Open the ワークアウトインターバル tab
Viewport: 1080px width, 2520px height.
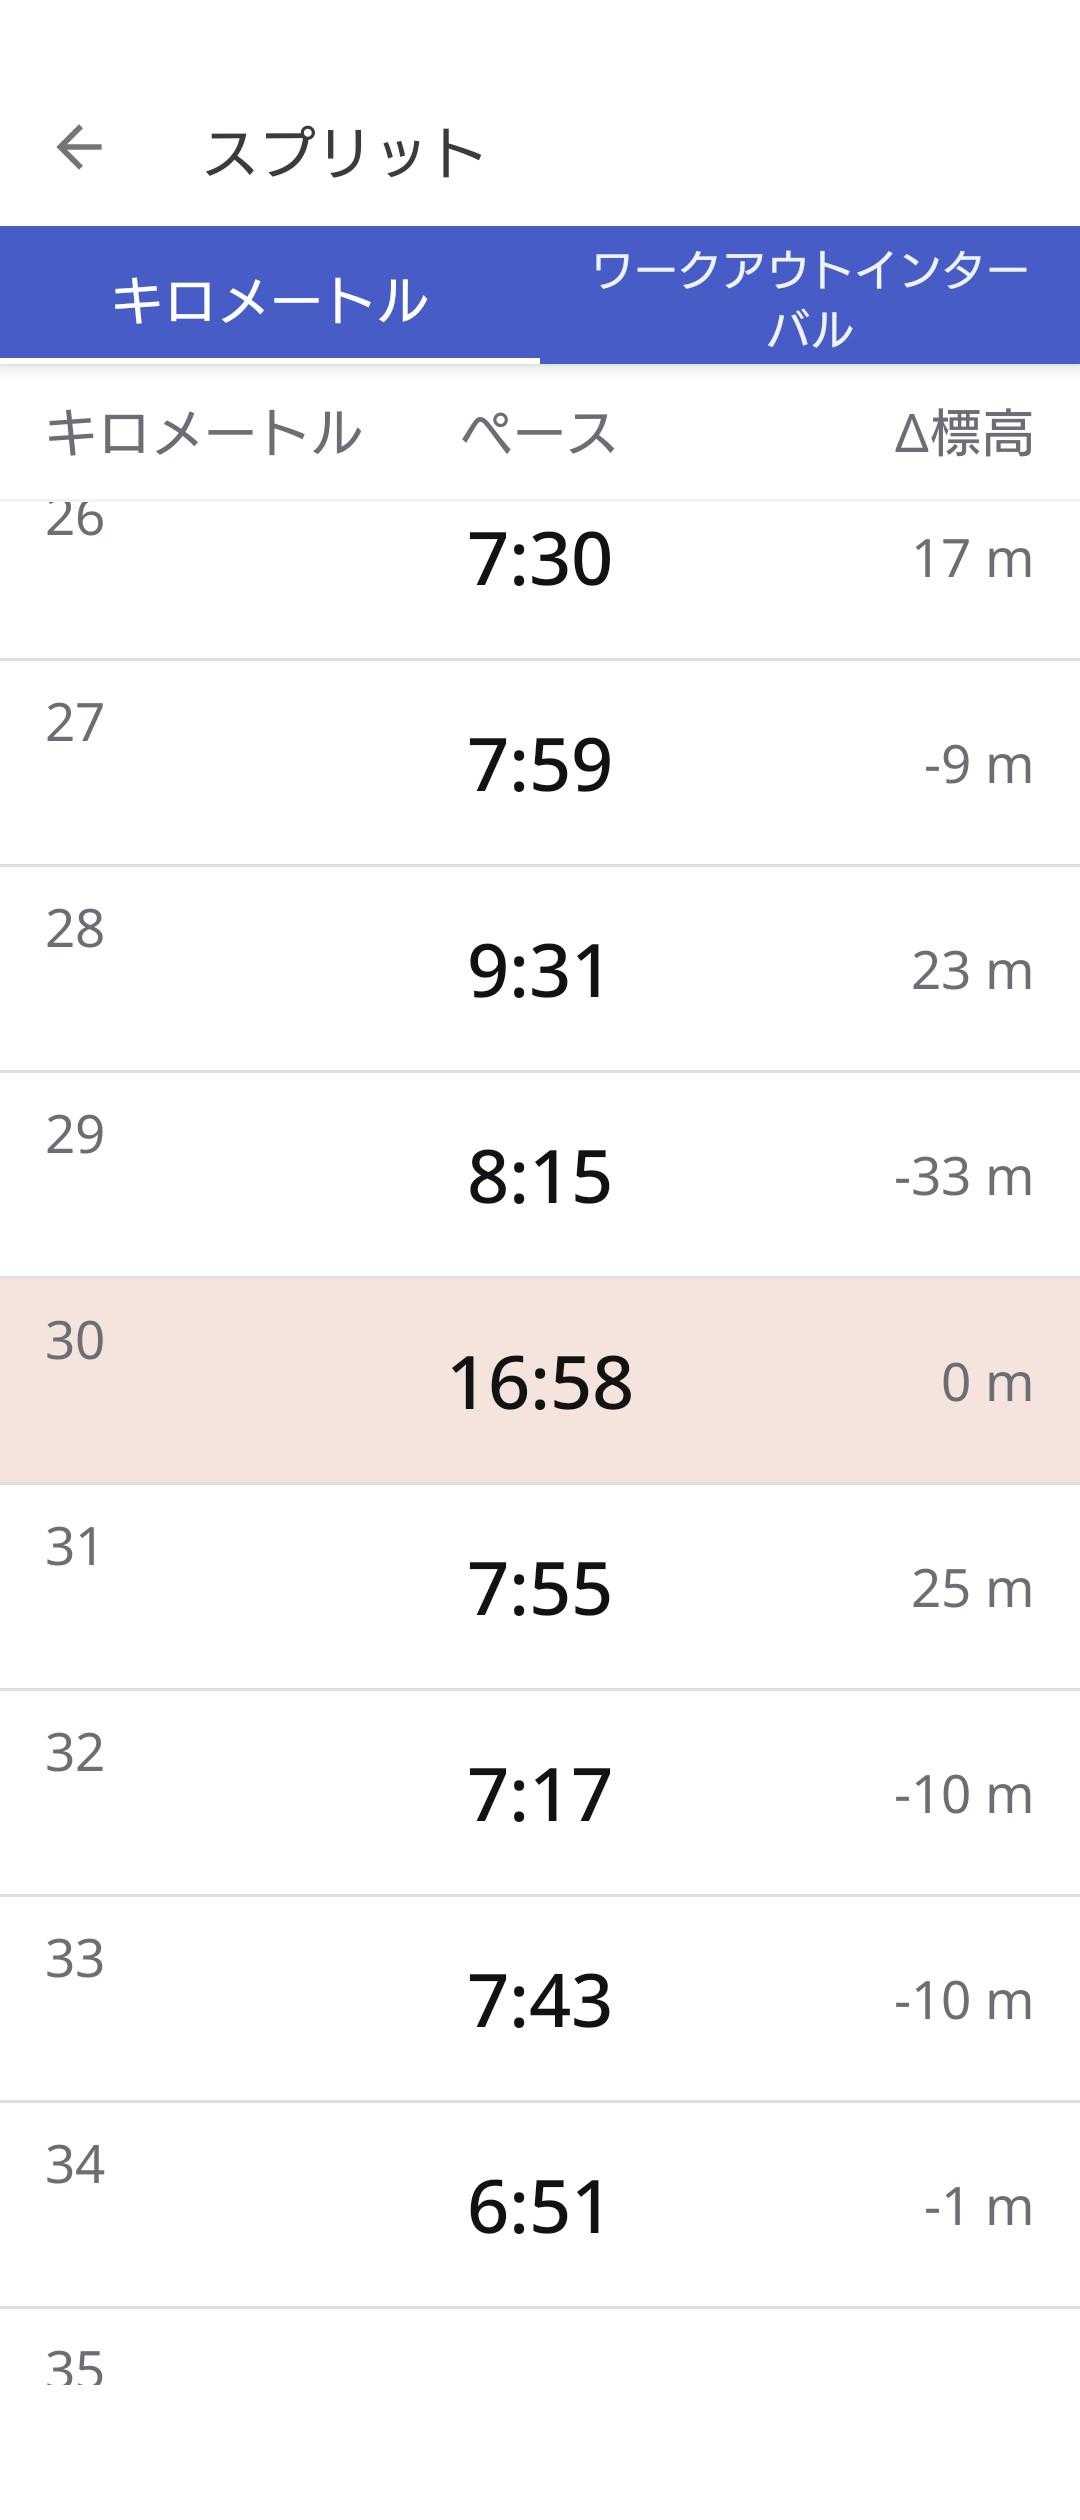click(x=810, y=299)
